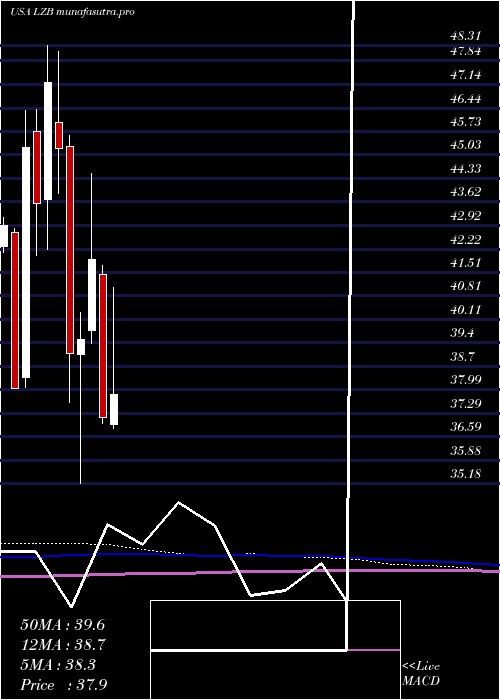Click the 45.03 price axis label
Viewport: 500px width, 700px height.
click(466, 145)
